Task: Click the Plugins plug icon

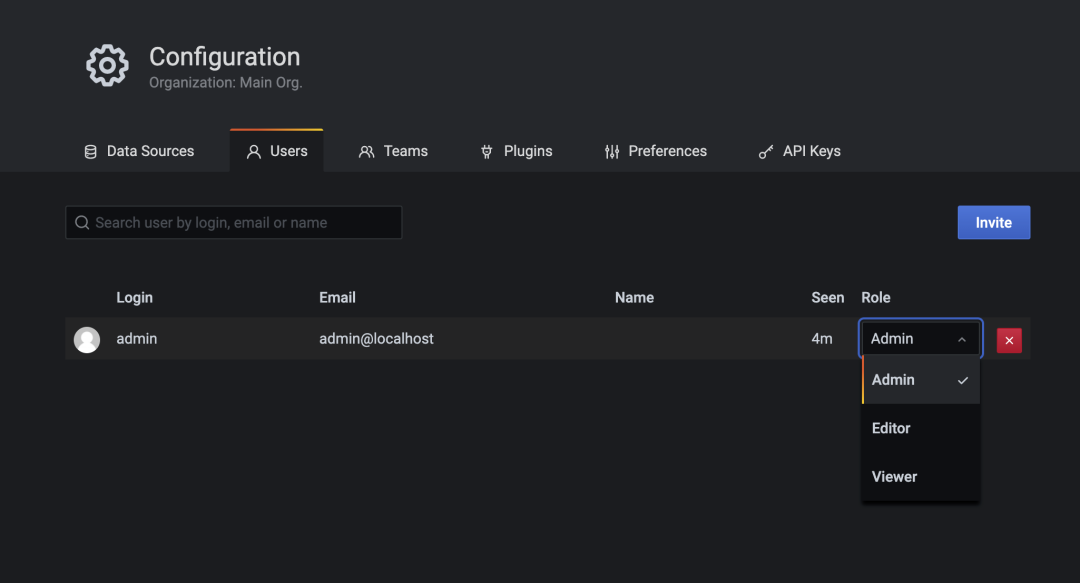Action: pos(487,152)
